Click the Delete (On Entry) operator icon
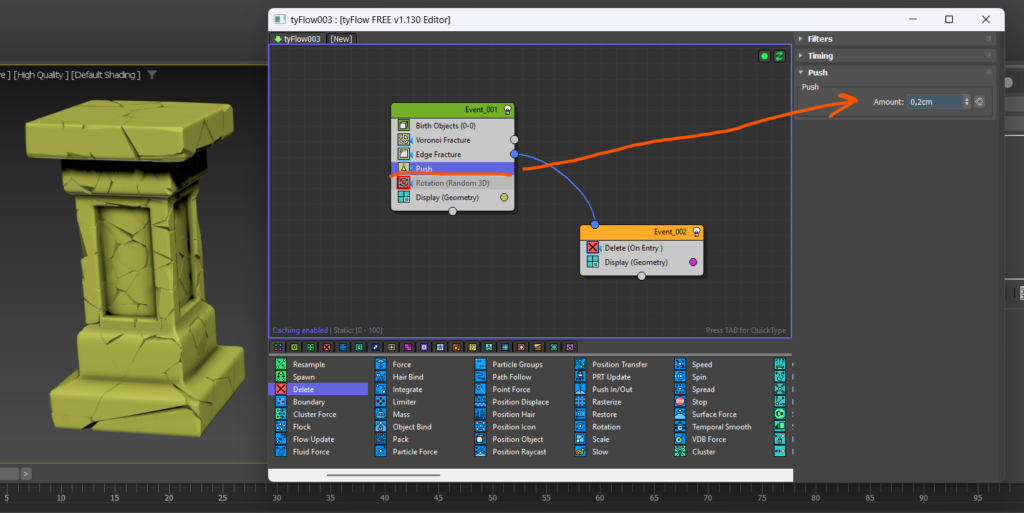The height and width of the screenshot is (513, 1024). coord(593,247)
